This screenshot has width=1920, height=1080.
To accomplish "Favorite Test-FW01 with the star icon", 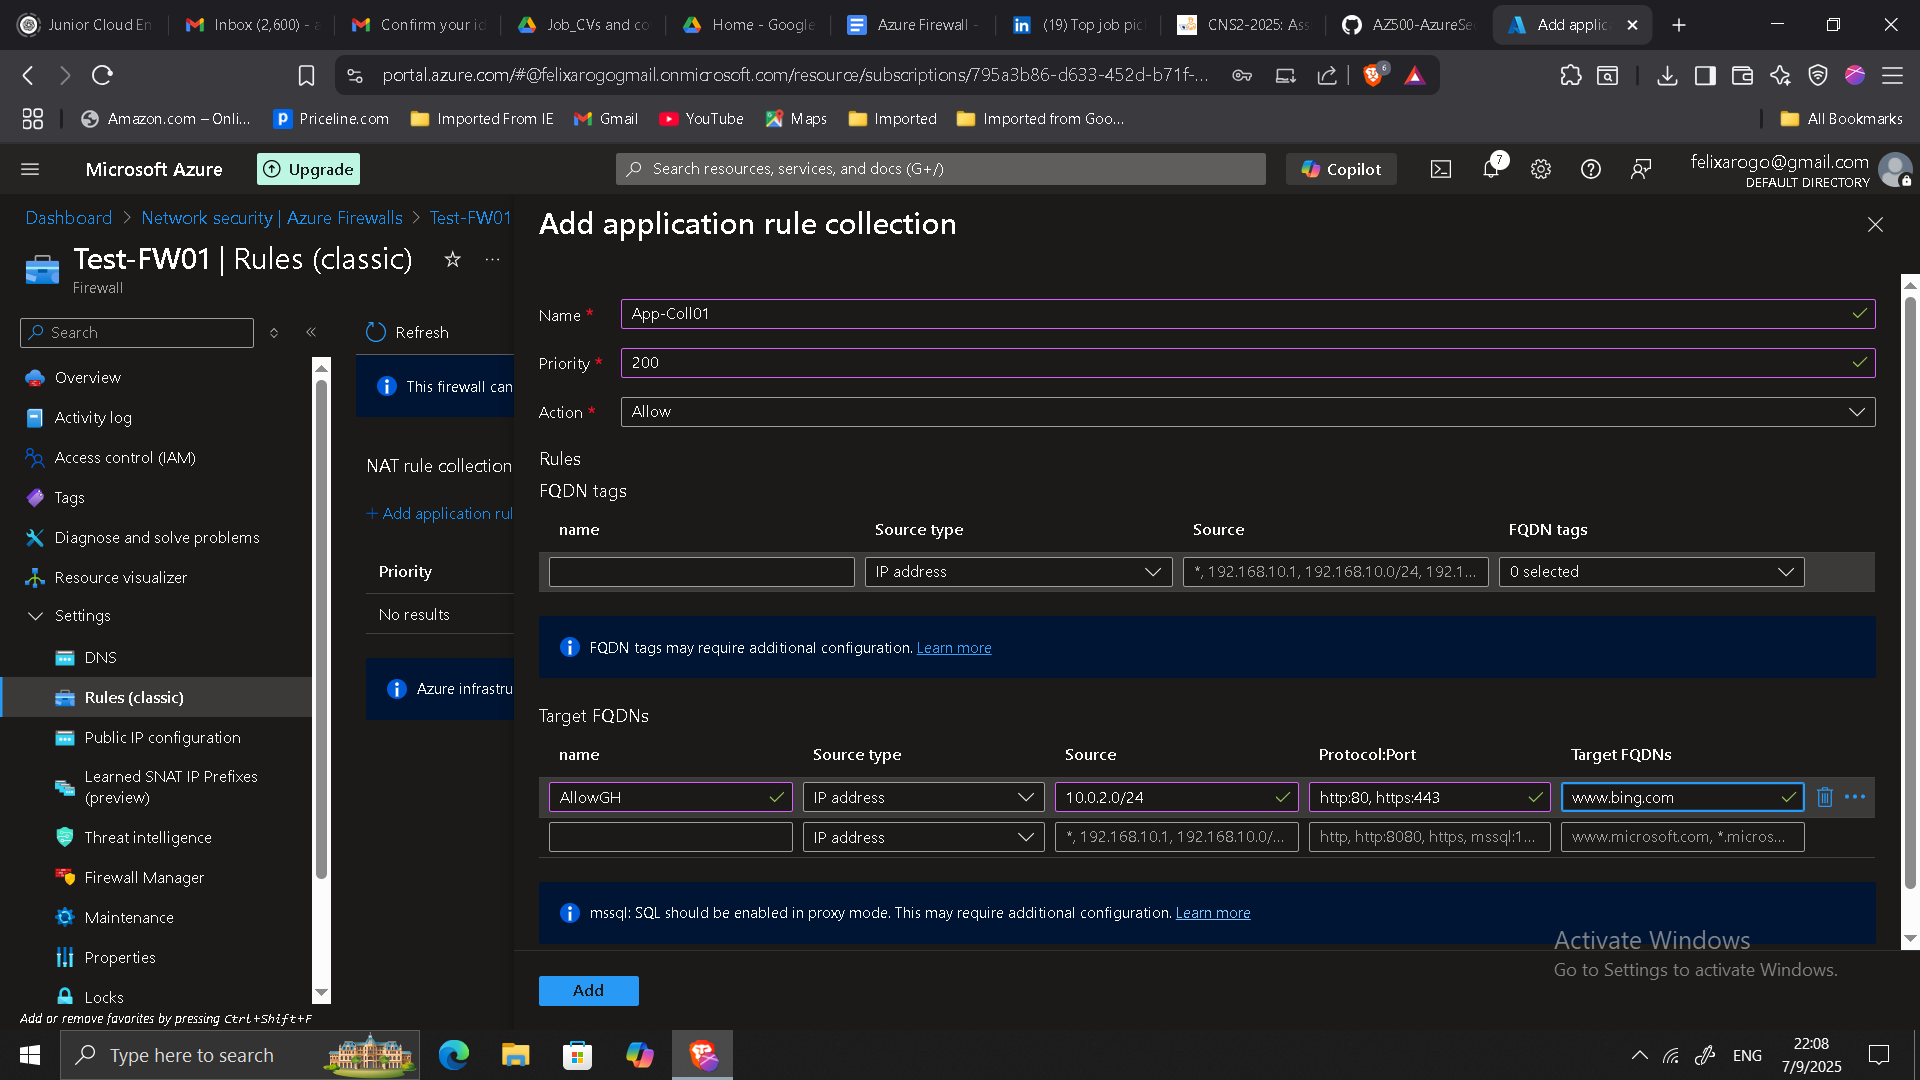I will click(452, 260).
